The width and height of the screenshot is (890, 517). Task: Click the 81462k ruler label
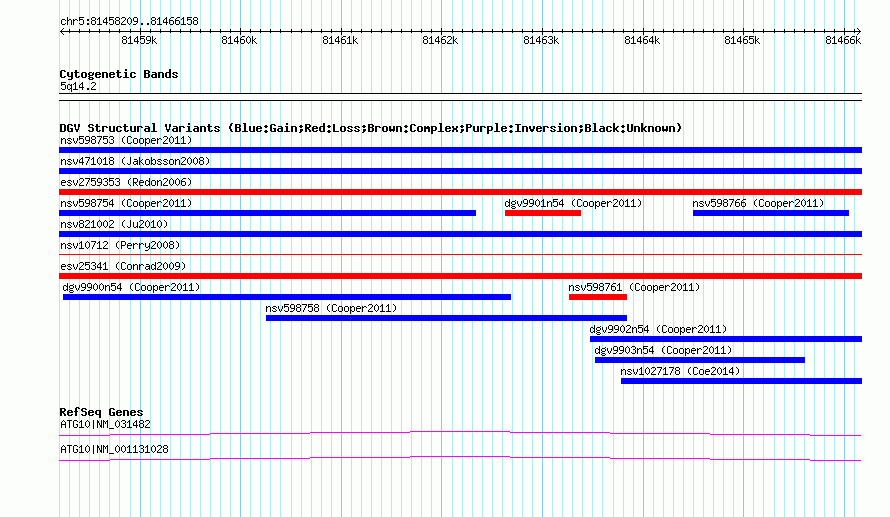440,40
